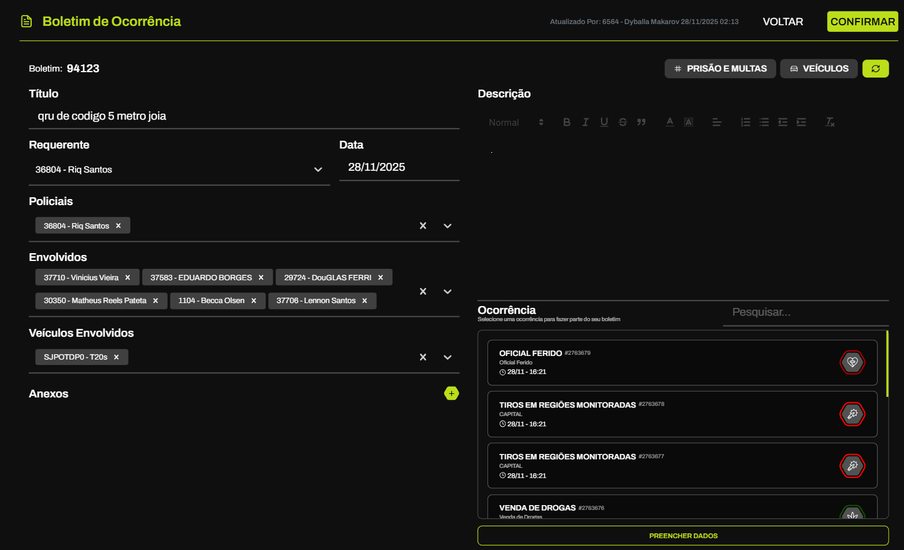
Task: Open the text background color picker
Action: click(688, 122)
